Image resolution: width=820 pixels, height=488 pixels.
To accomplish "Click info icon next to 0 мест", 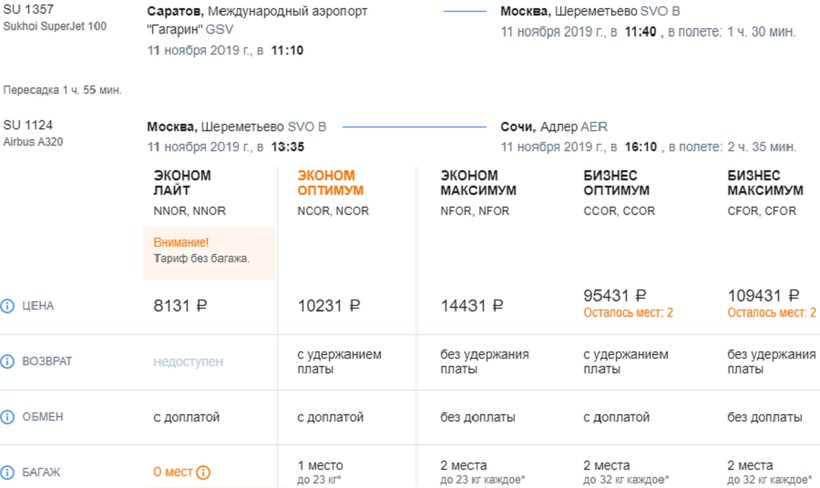I will point(203,472).
